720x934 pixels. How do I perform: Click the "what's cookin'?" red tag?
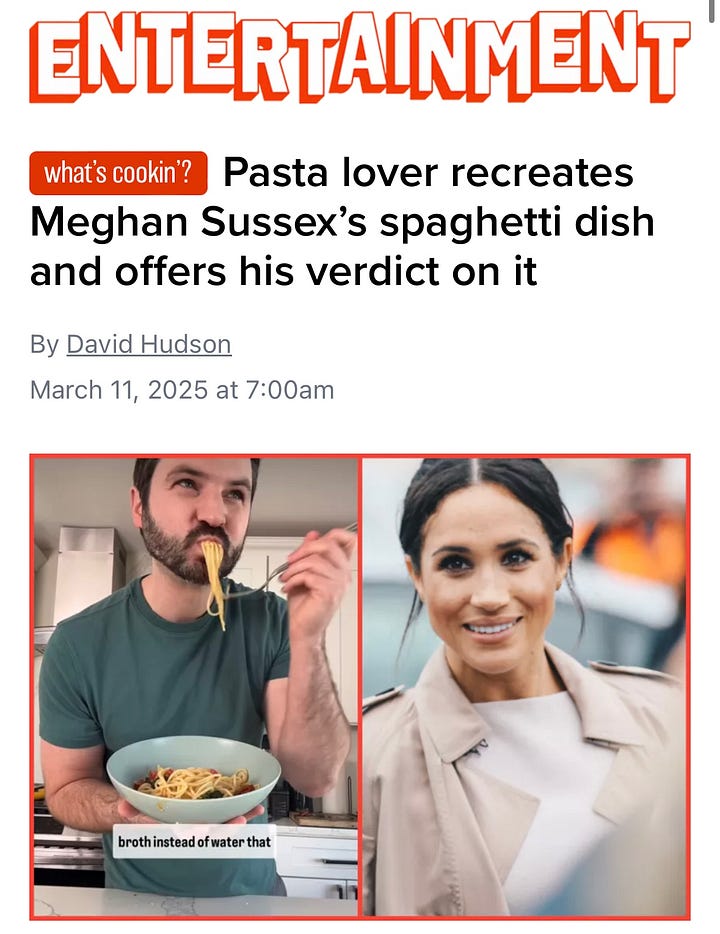119,173
